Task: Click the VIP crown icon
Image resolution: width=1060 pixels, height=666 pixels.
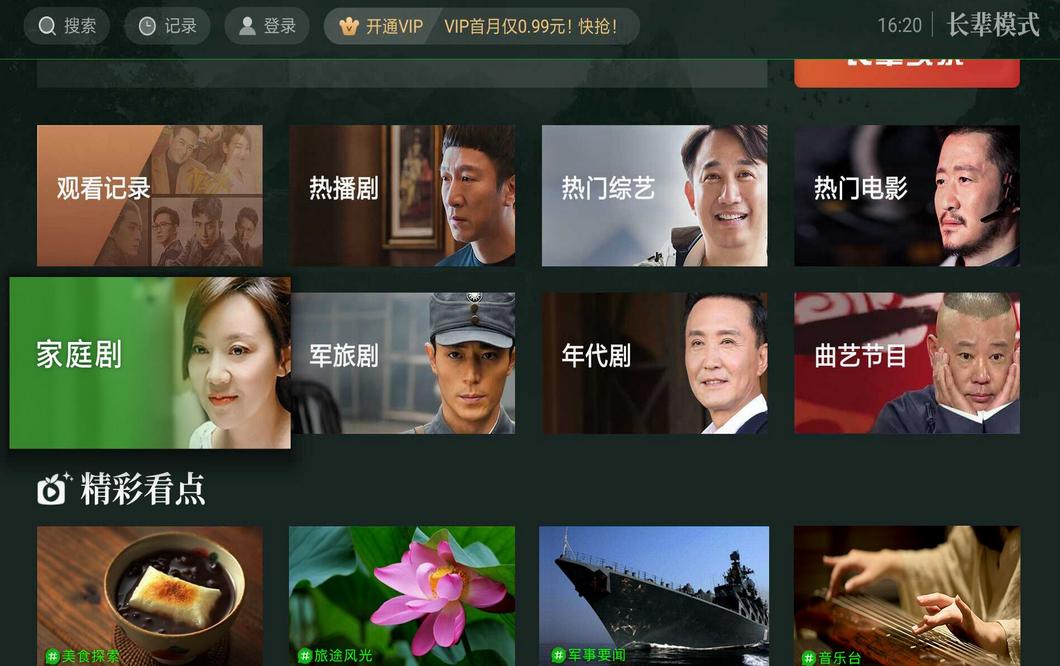Action: [349, 26]
